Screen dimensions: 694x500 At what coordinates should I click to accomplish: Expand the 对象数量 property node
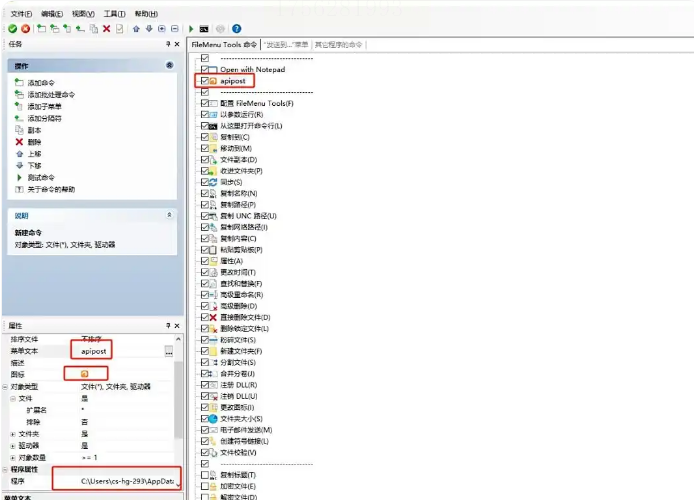pos(13,458)
